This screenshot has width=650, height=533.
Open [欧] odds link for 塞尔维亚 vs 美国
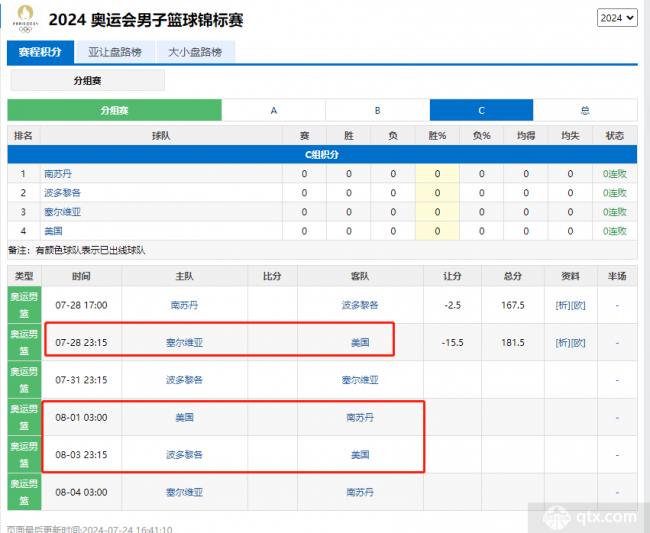[578, 342]
